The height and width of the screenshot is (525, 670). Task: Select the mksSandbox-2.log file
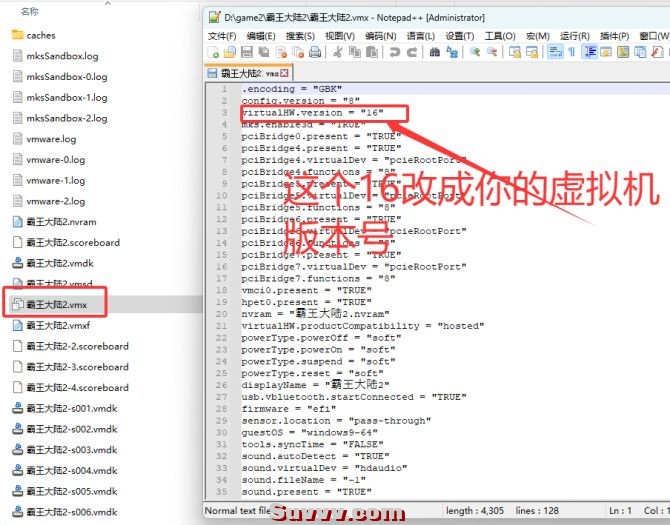tap(60, 118)
